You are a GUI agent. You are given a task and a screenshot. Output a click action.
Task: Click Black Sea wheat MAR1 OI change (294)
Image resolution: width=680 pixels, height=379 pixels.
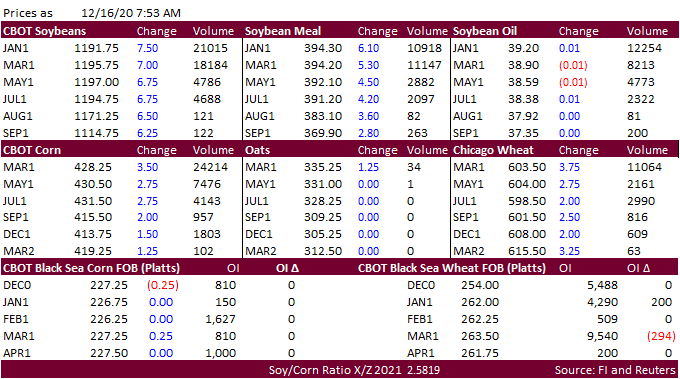(x=661, y=336)
